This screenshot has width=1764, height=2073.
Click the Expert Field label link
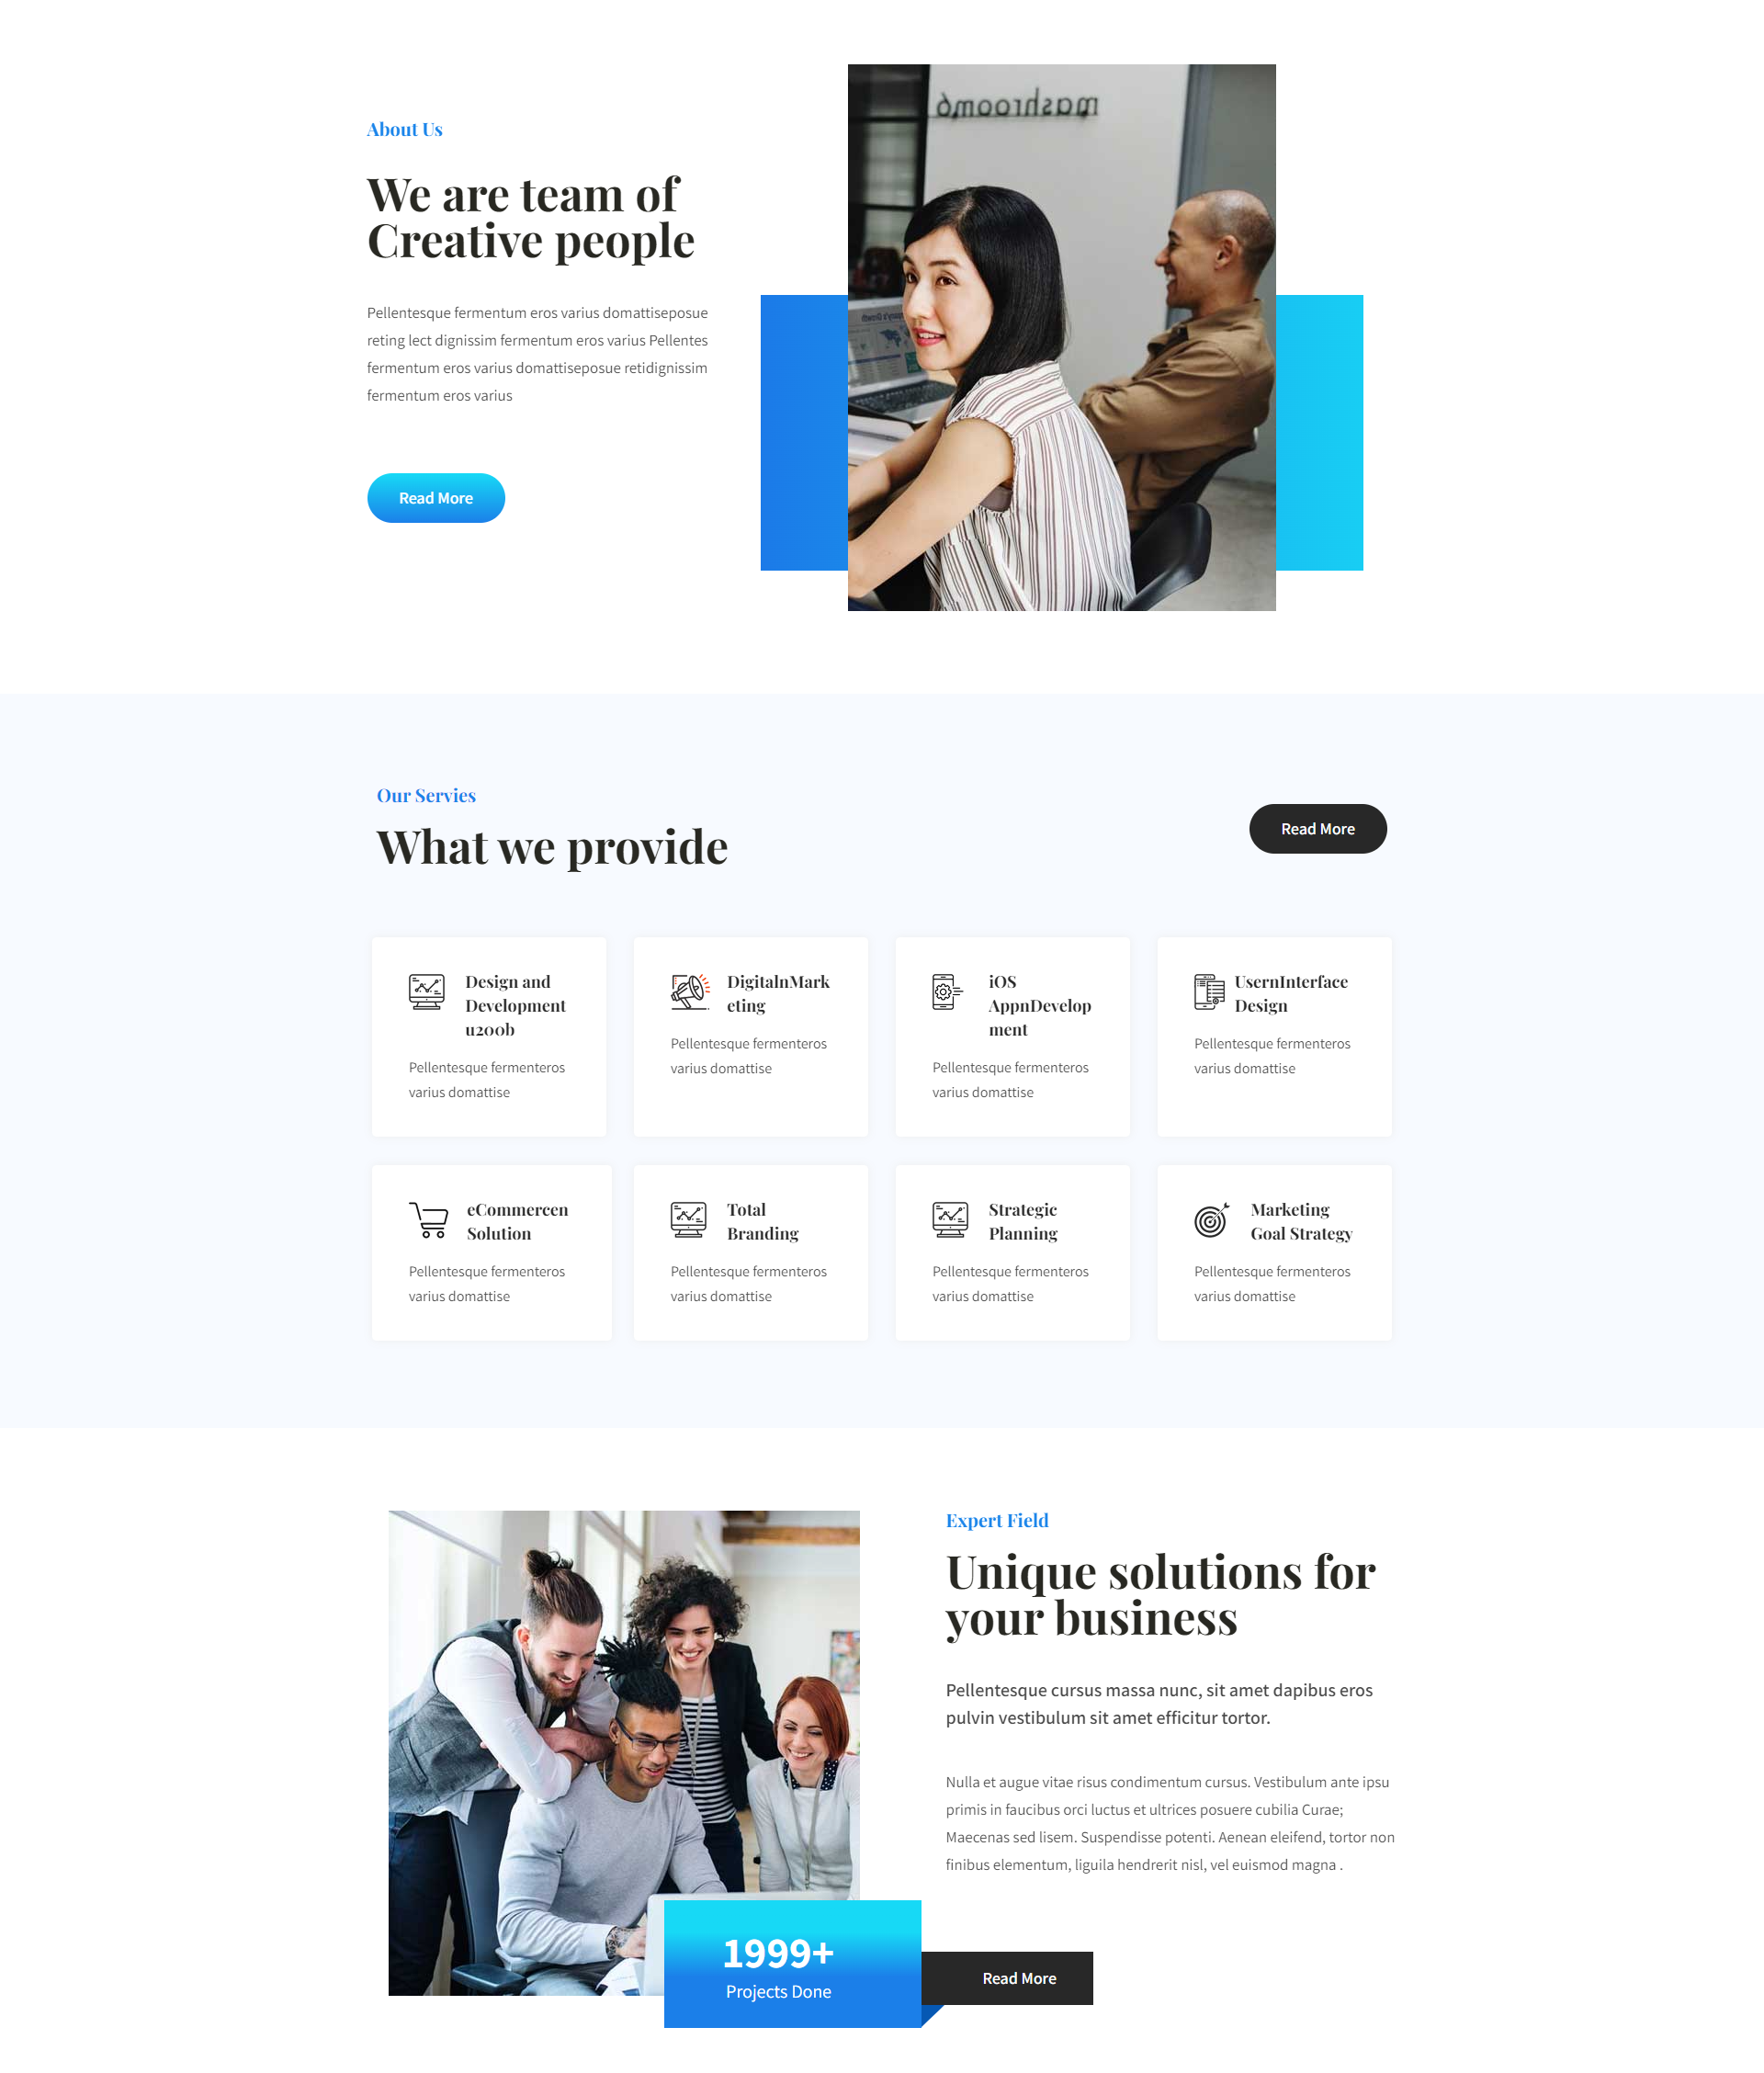(x=998, y=1520)
